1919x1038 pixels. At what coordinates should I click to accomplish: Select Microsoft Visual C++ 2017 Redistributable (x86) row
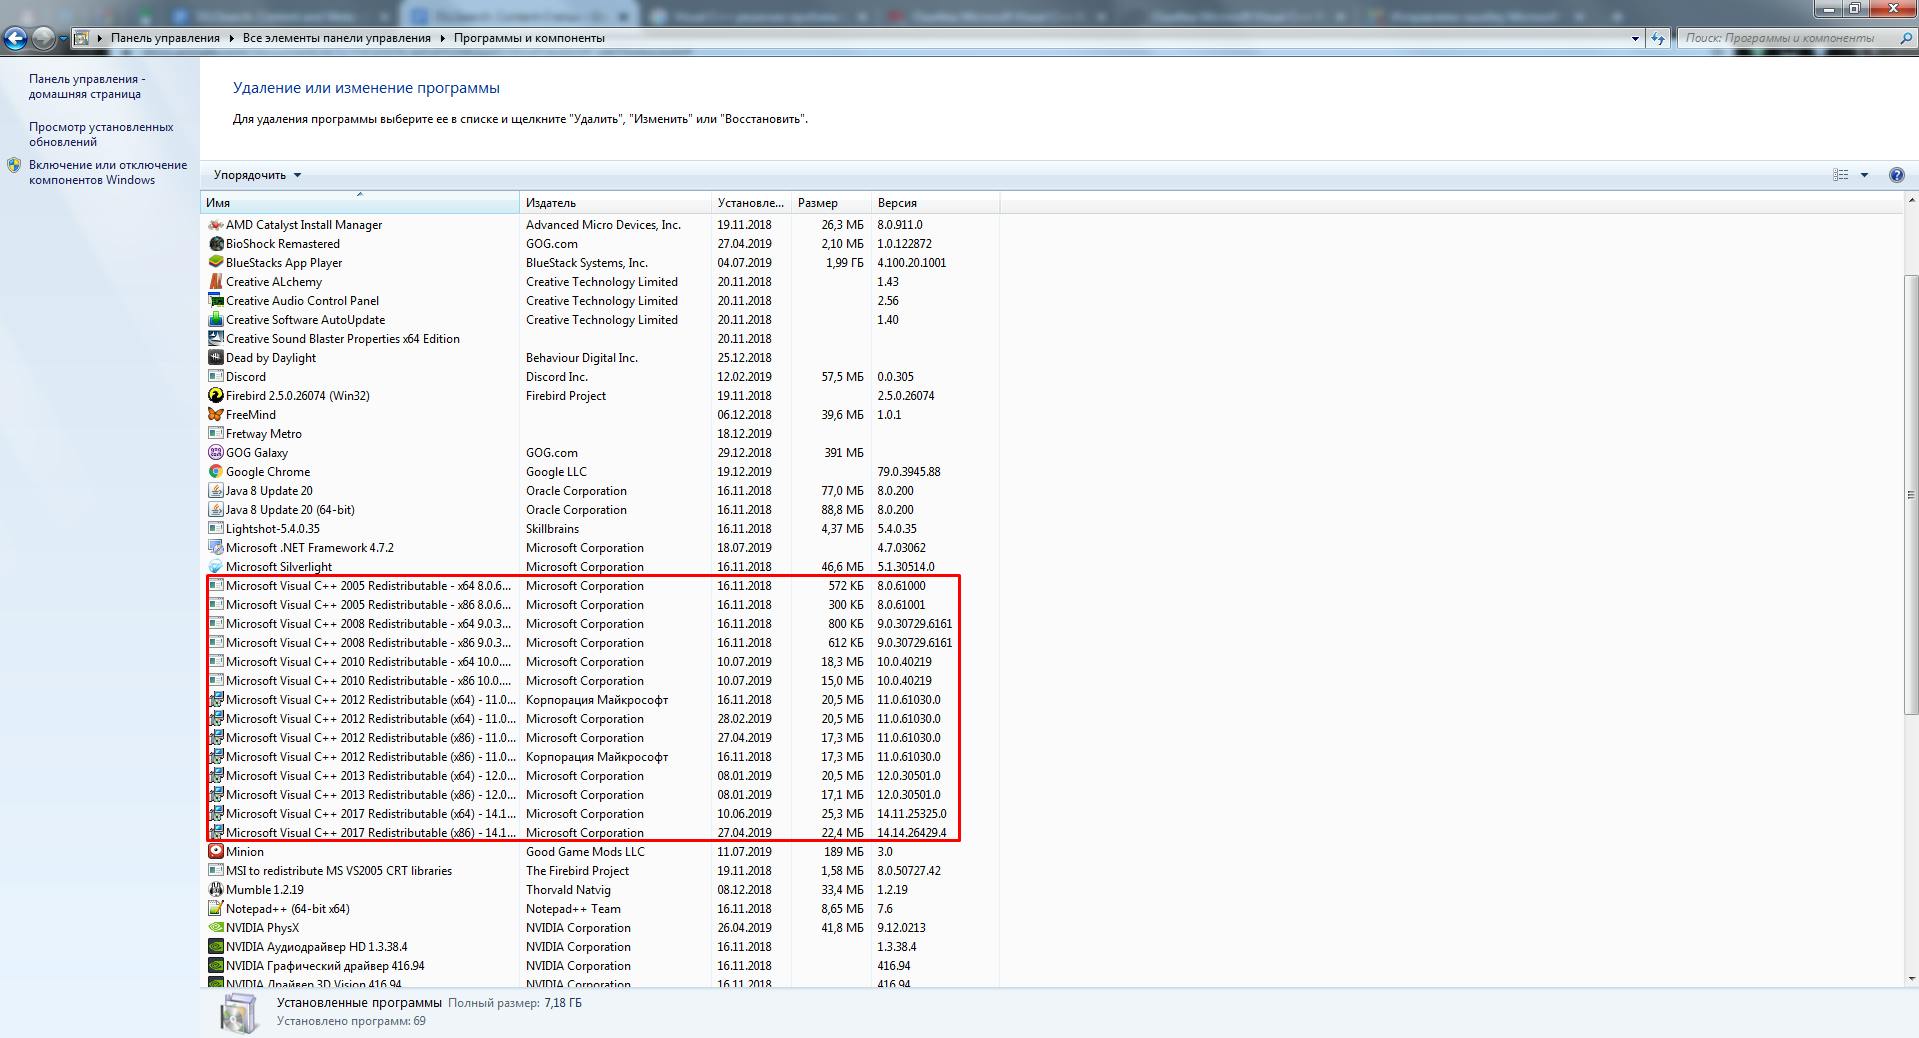click(601, 833)
